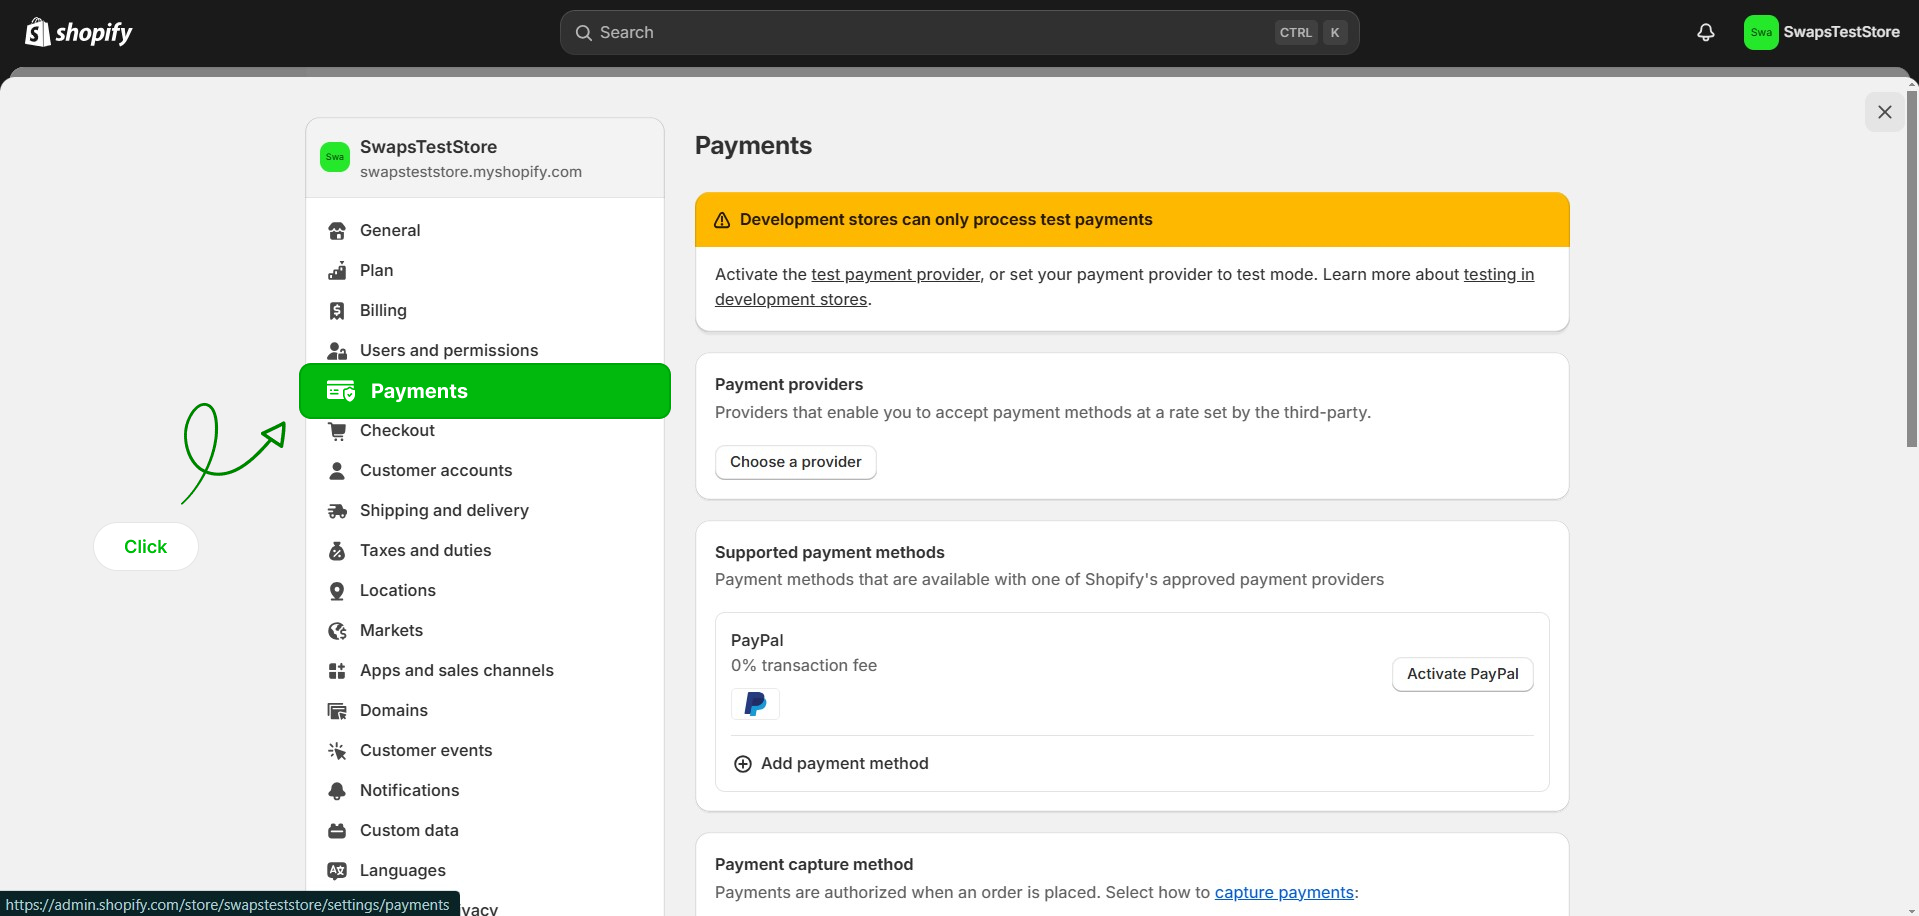This screenshot has height=916, width=1919.
Task: Follow the capture payments link
Action: coord(1284,892)
